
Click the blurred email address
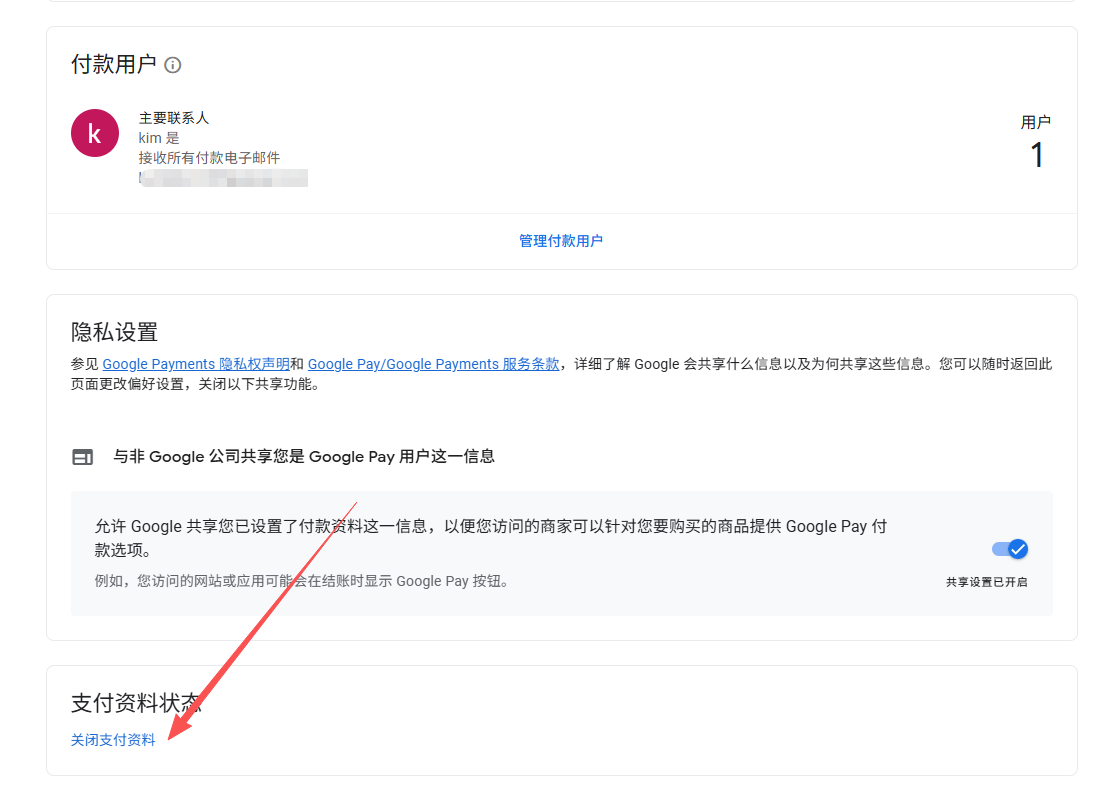[x=223, y=179]
